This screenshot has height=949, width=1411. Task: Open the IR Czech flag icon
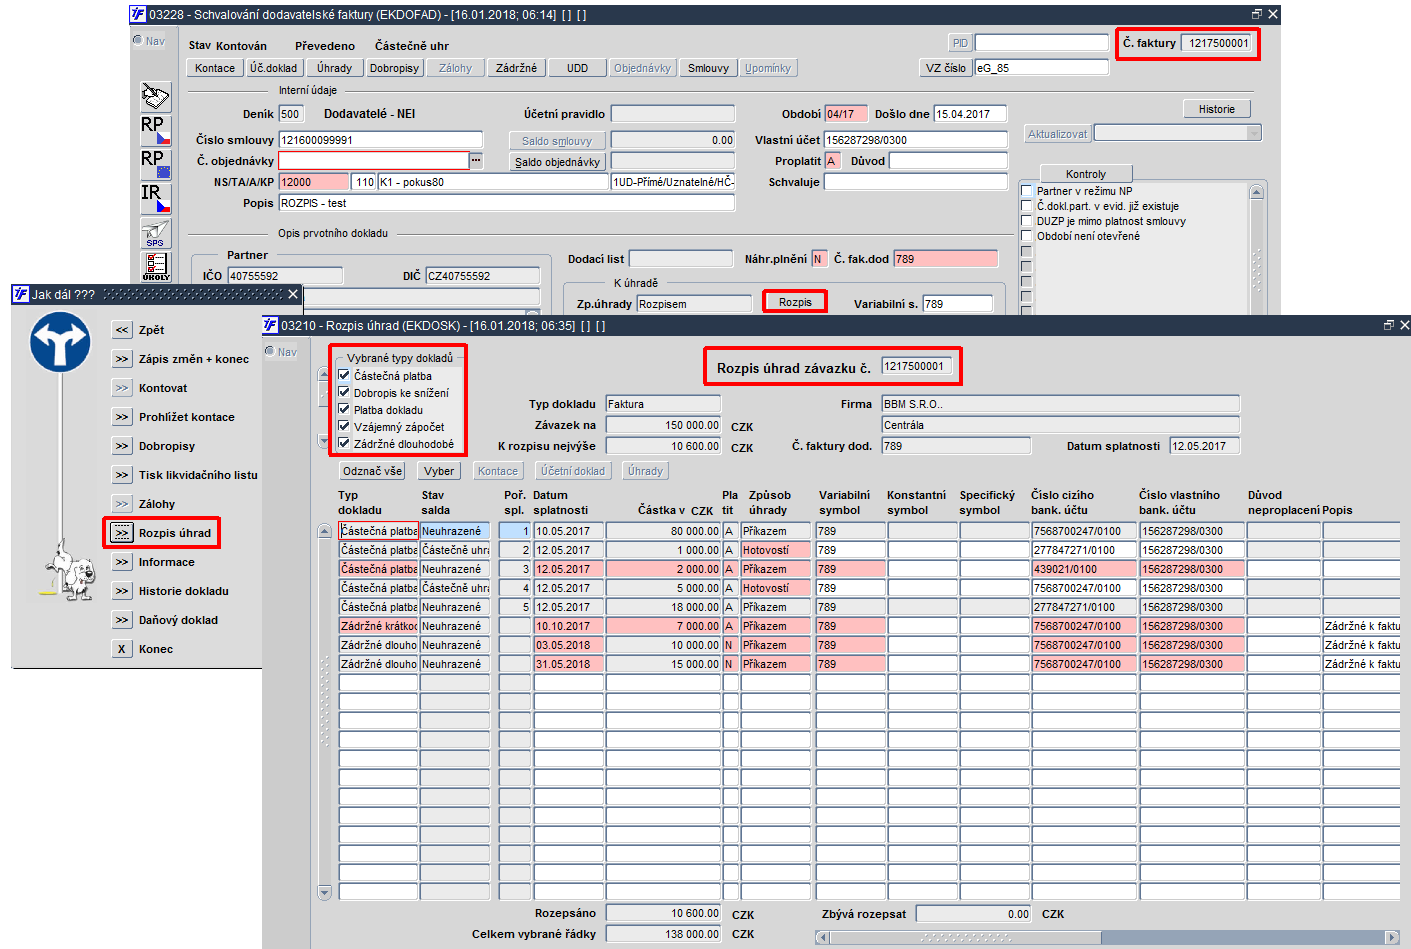[156, 199]
